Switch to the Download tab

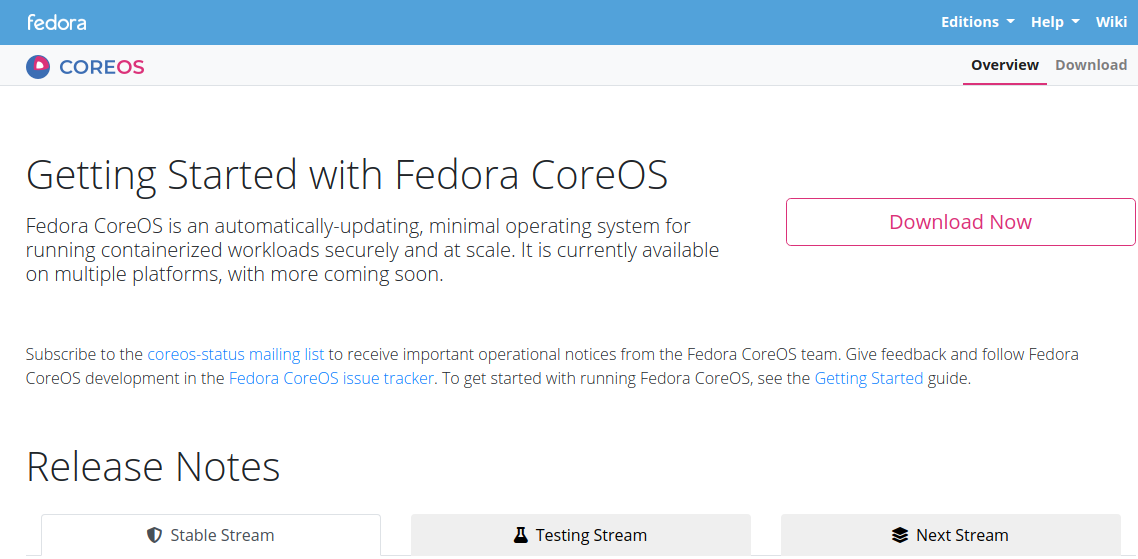point(1091,65)
